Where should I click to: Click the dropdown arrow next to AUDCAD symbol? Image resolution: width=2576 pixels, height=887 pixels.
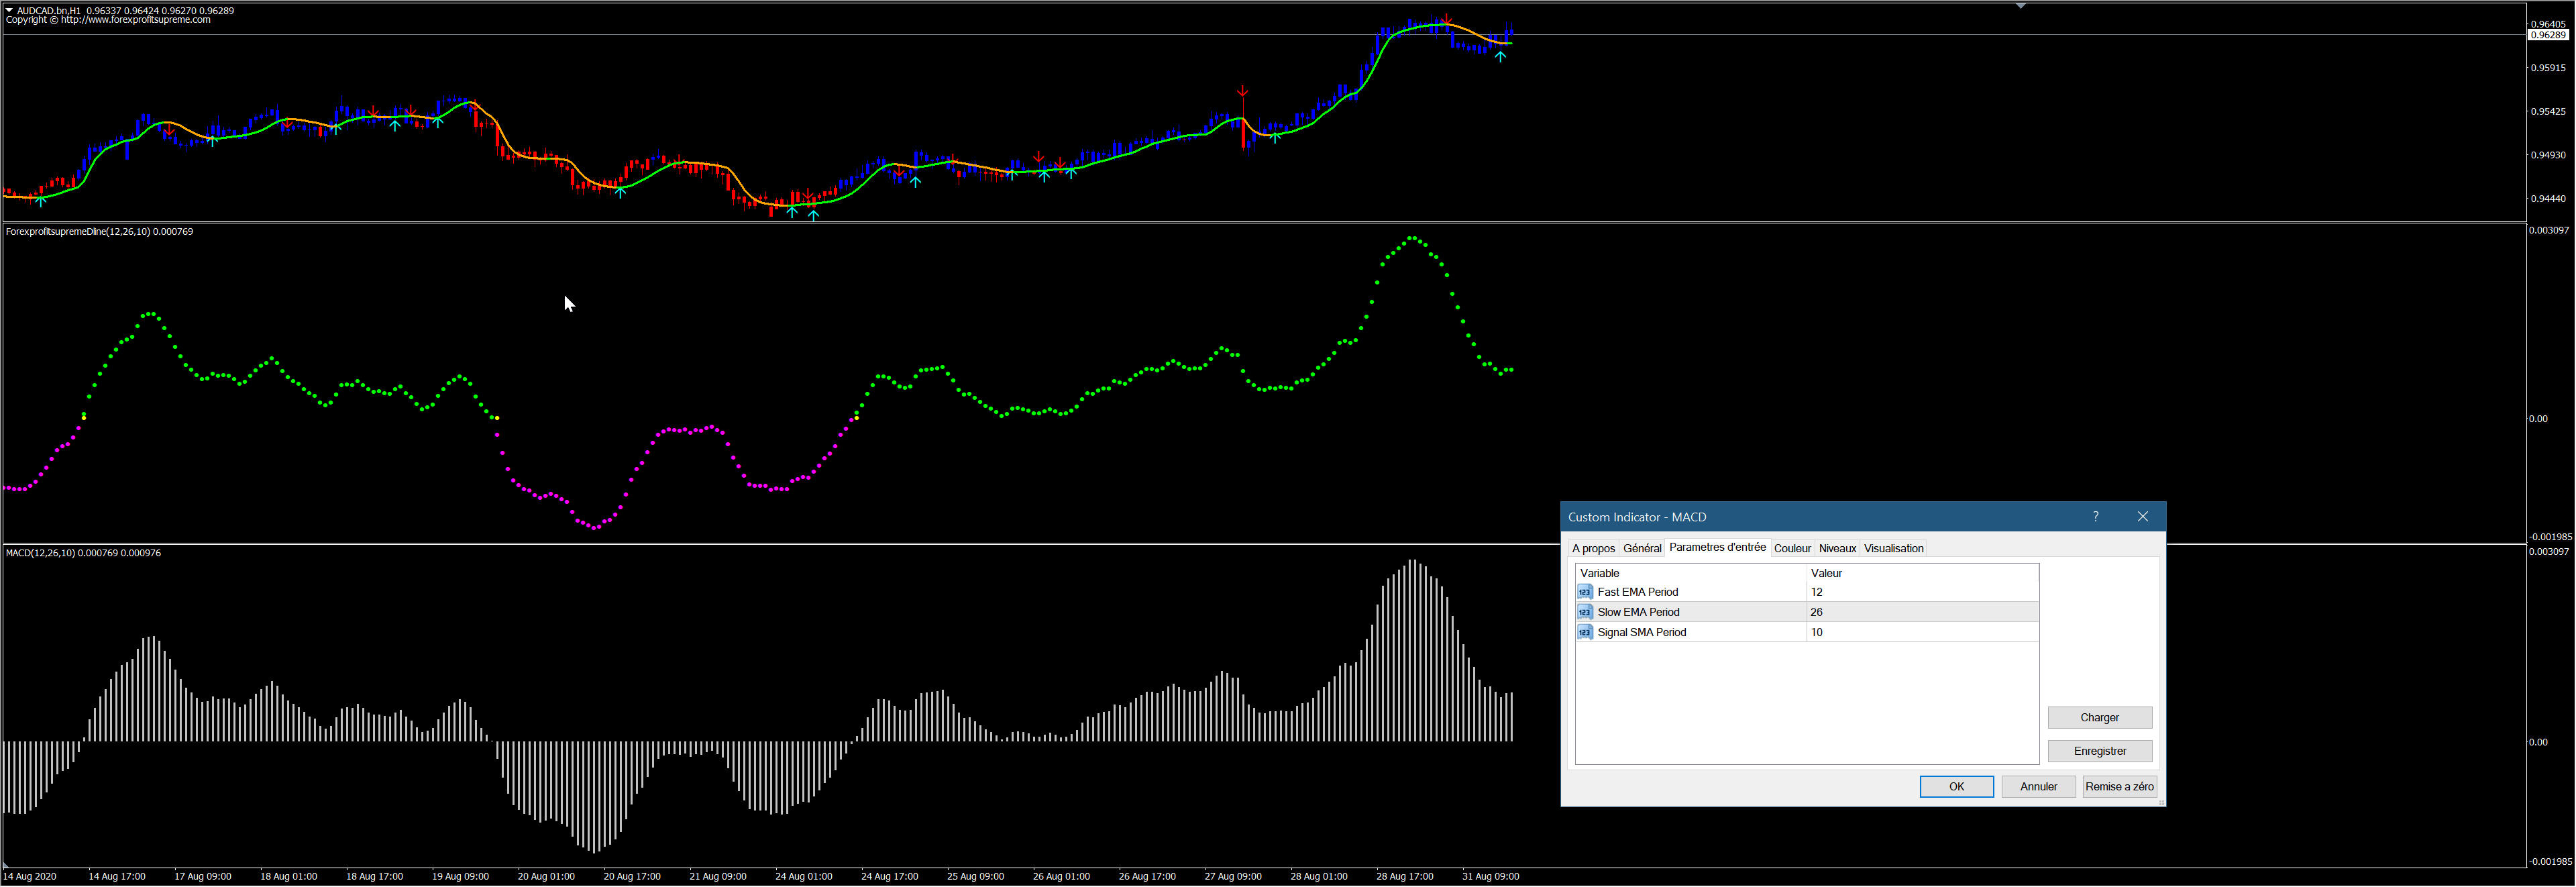(9, 10)
